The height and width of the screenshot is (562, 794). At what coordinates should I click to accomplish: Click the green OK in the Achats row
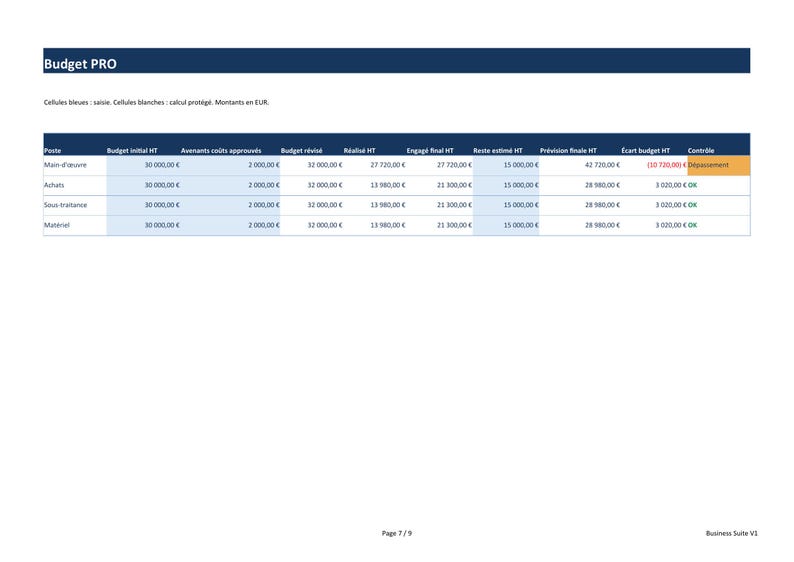(693, 185)
